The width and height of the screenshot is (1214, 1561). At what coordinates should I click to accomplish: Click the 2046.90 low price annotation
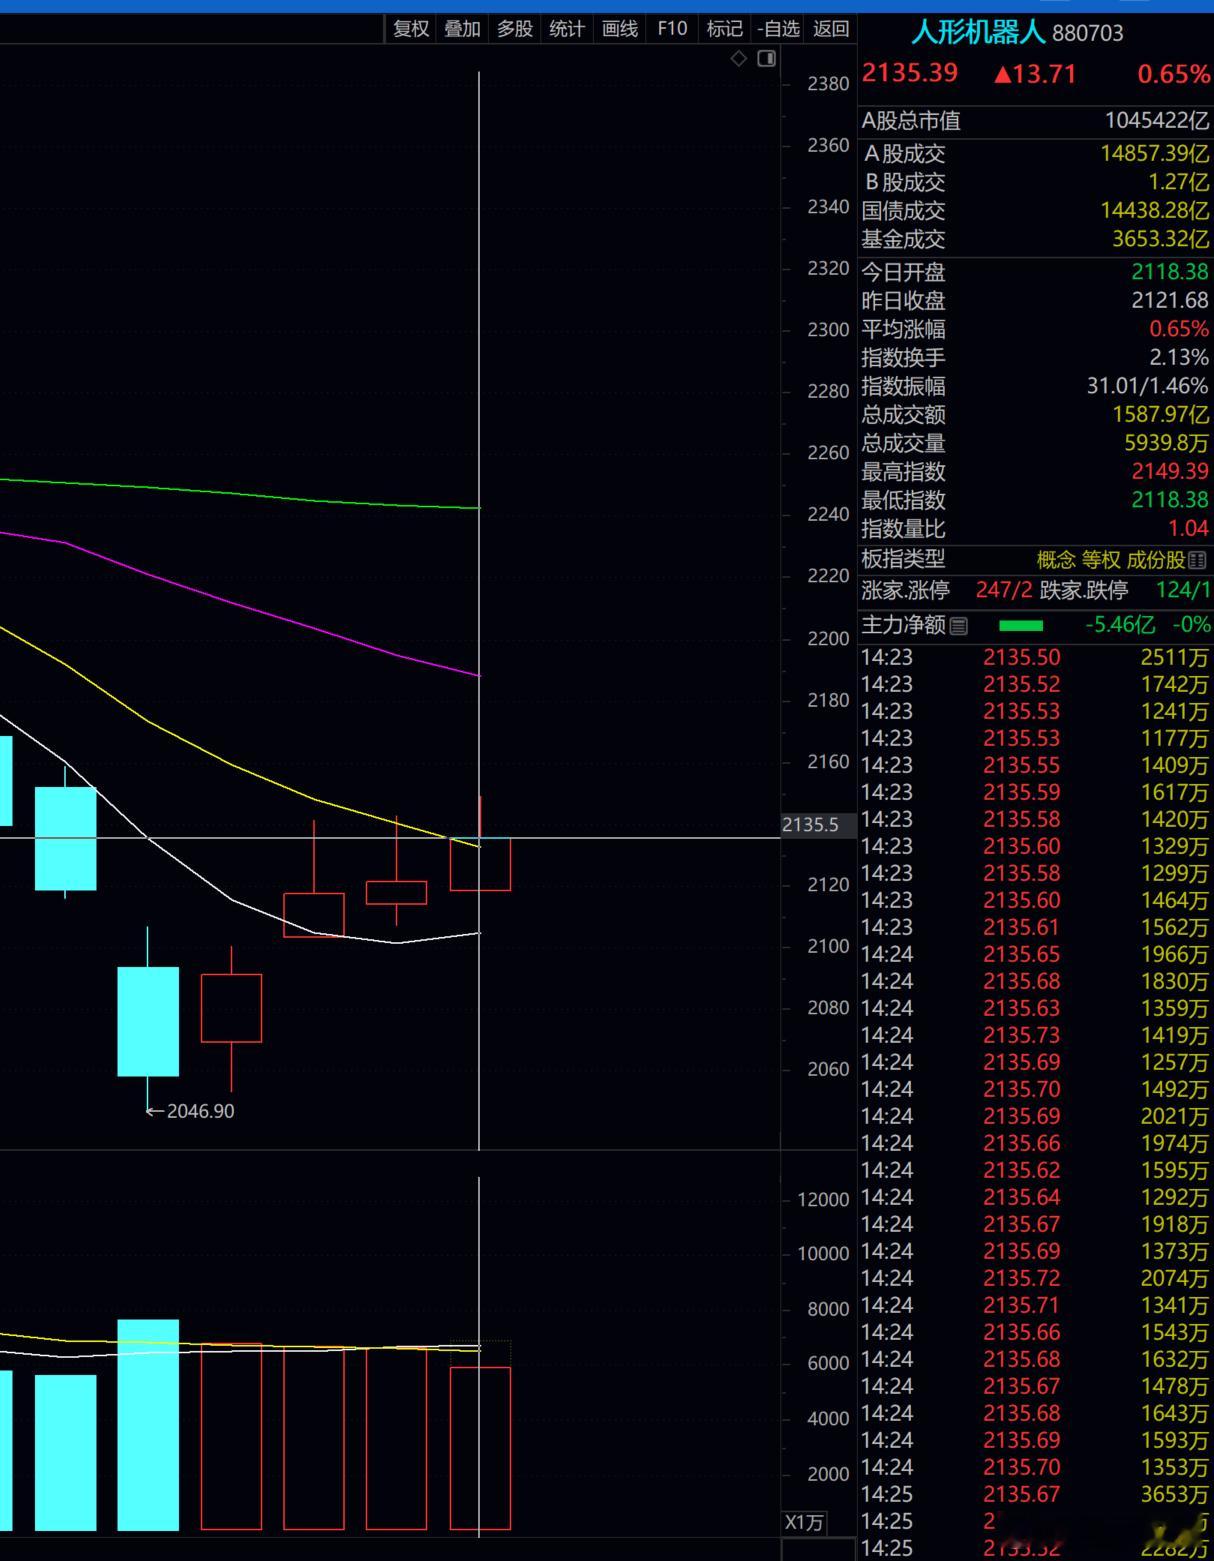click(200, 1111)
